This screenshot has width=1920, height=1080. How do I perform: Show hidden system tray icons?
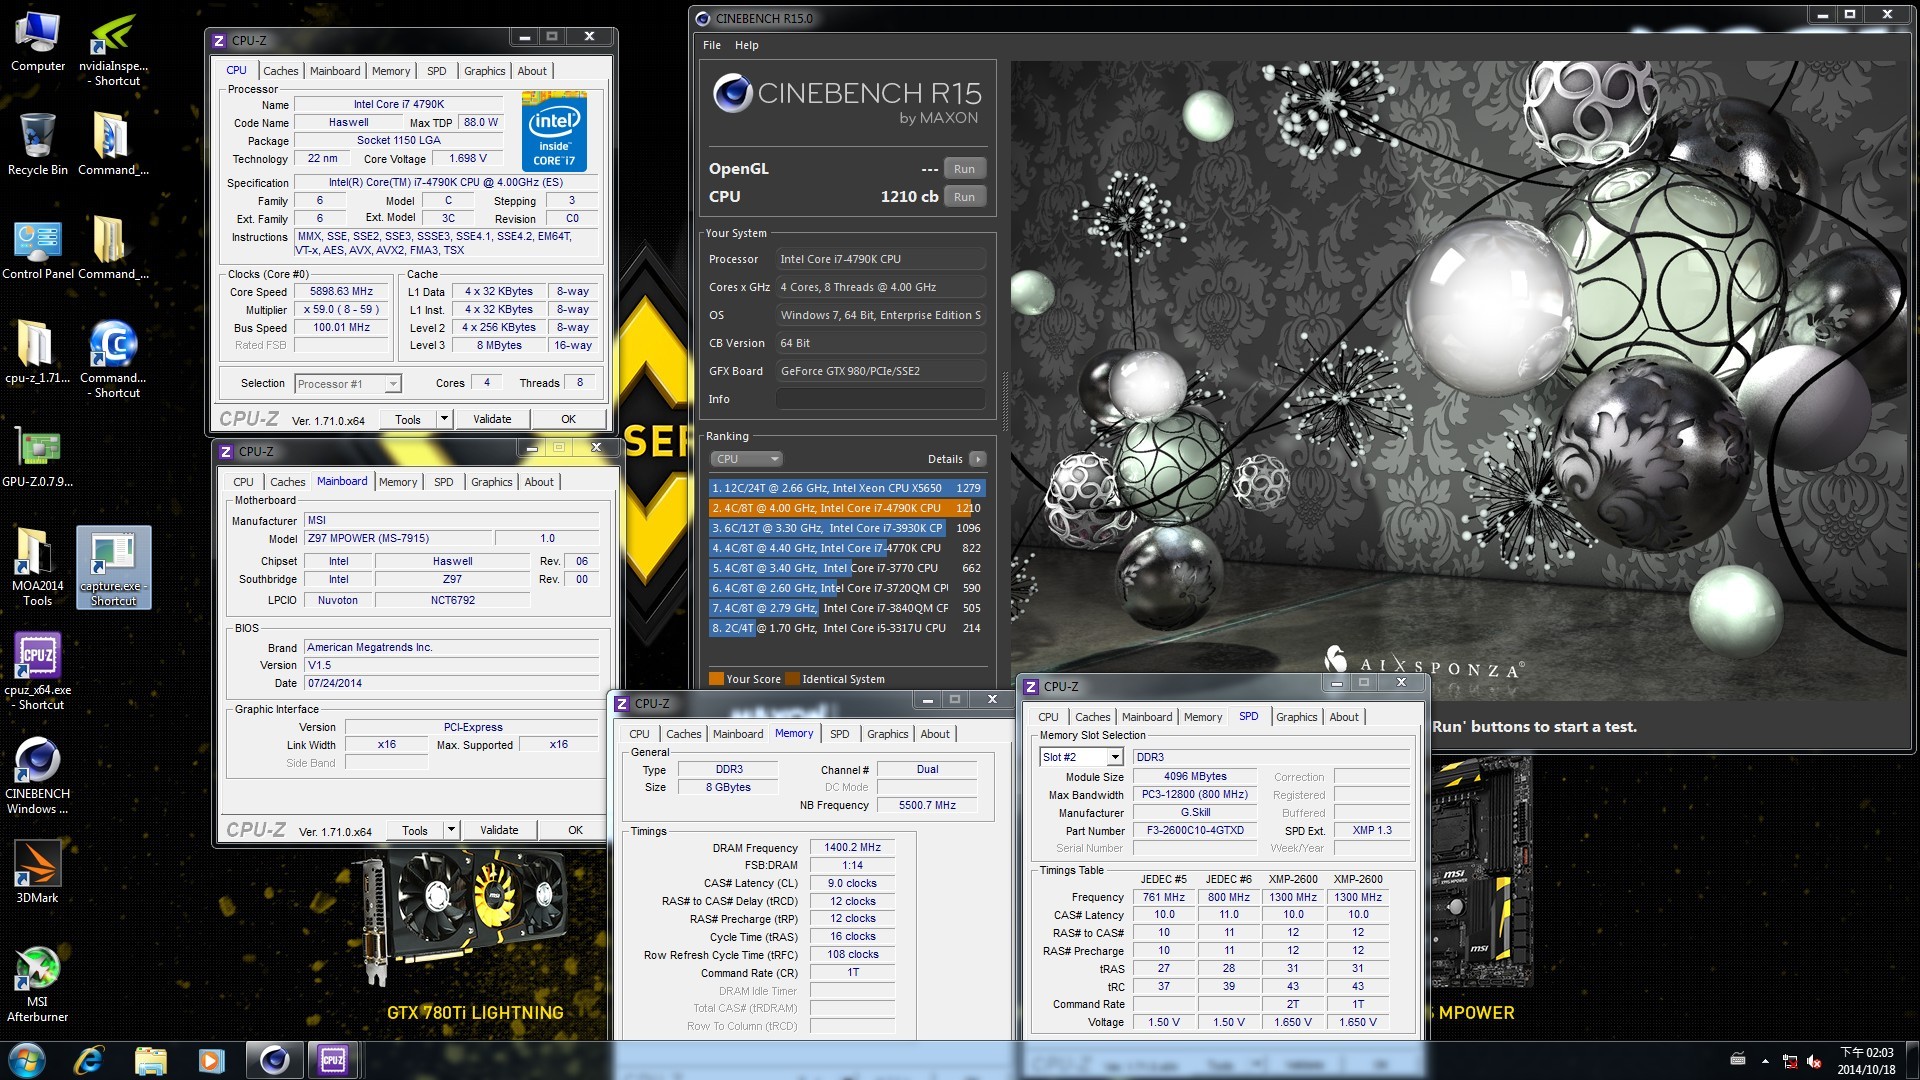(x=1765, y=1061)
